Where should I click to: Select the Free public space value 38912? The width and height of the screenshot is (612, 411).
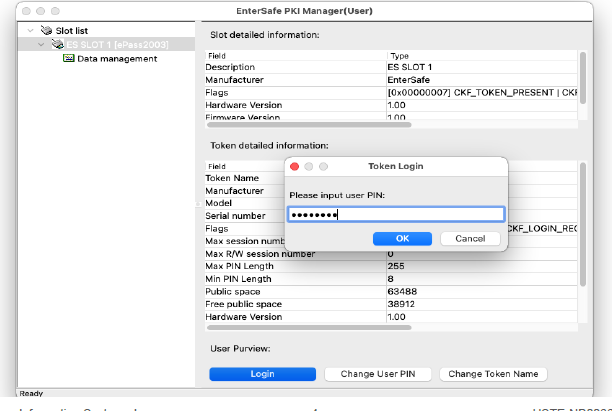click(x=401, y=304)
